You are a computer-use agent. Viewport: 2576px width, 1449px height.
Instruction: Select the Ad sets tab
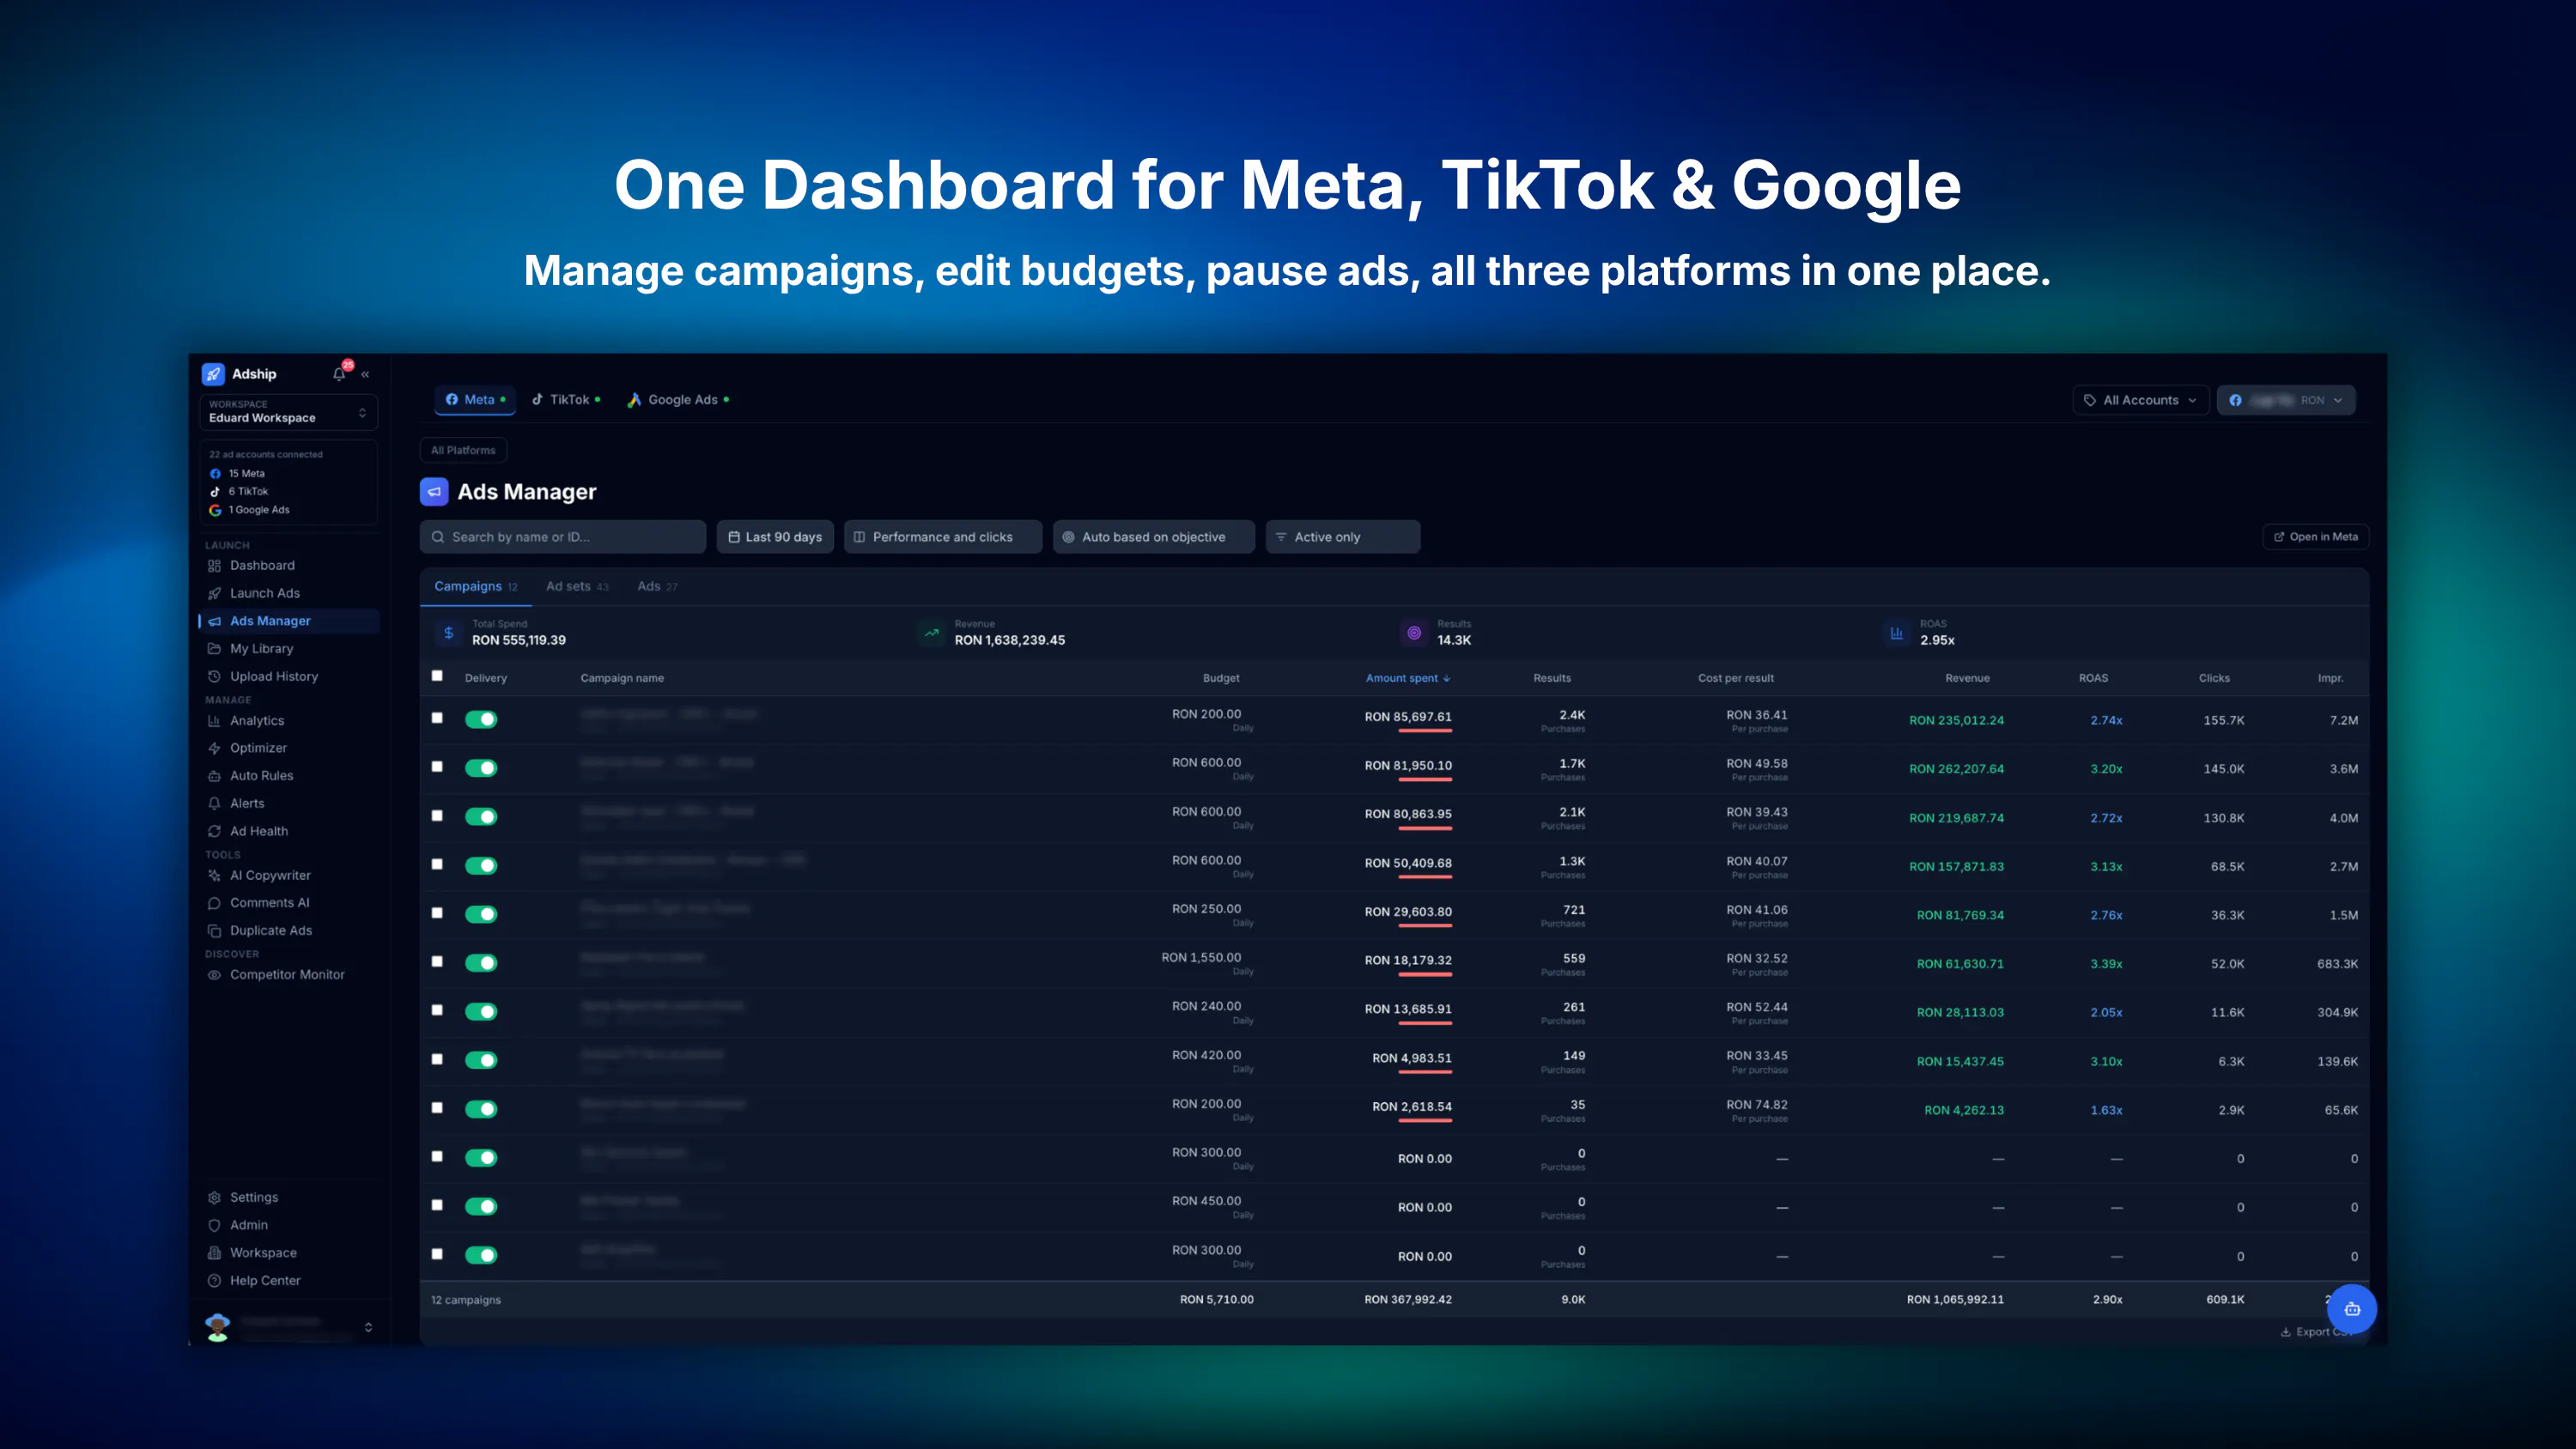[x=577, y=587]
